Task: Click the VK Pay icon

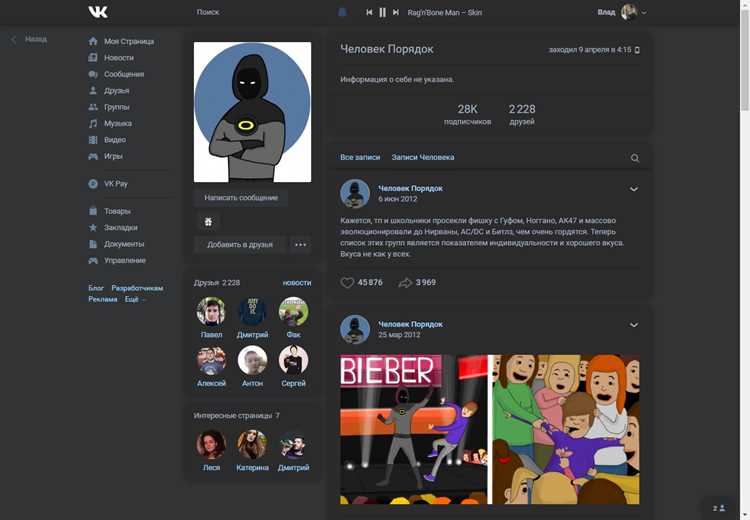Action: (93, 184)
